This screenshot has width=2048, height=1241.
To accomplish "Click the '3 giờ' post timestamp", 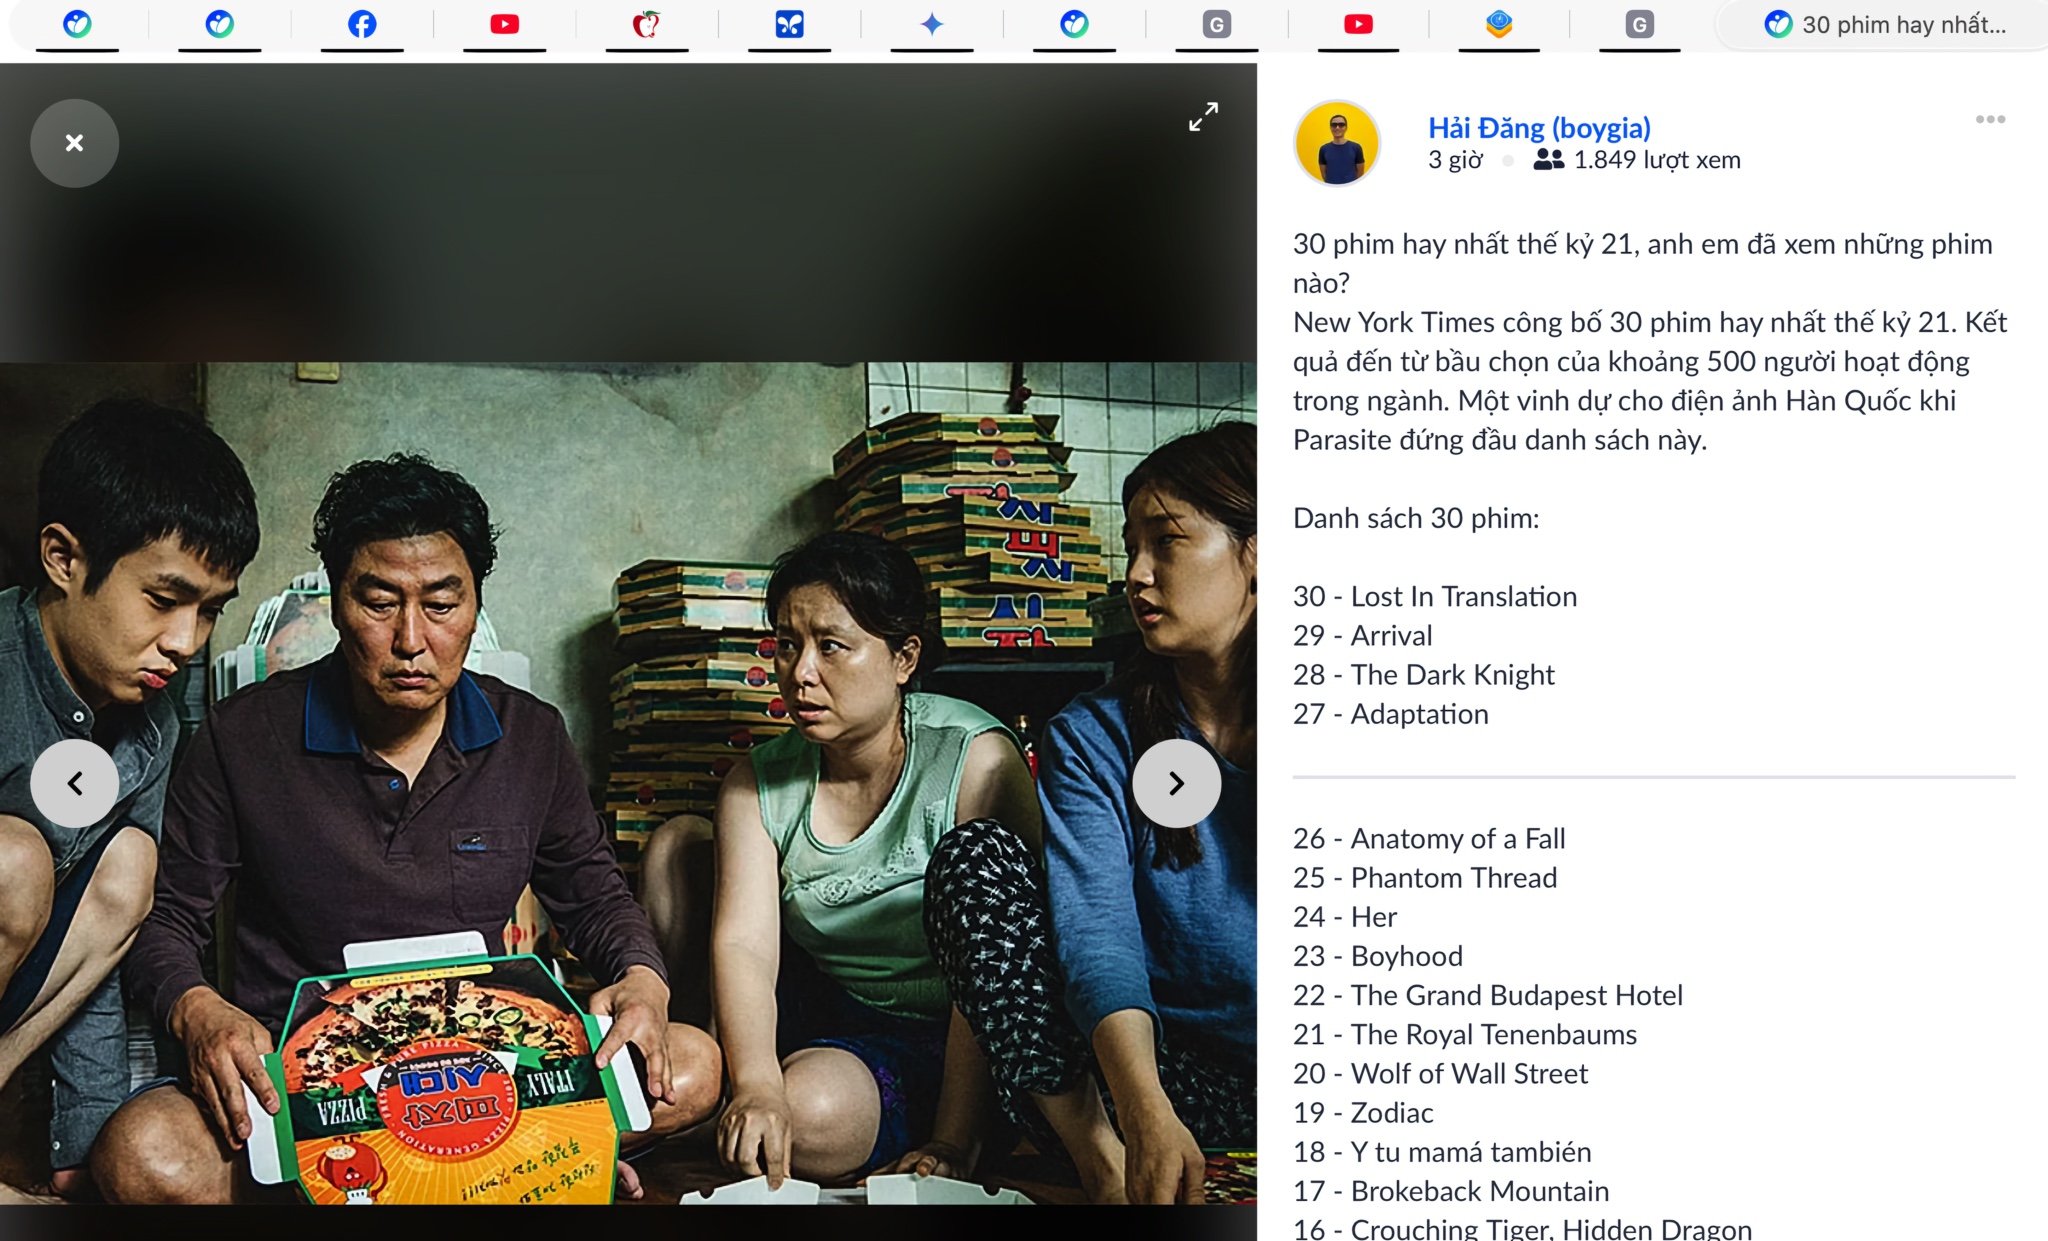I will click(1455, 160).
